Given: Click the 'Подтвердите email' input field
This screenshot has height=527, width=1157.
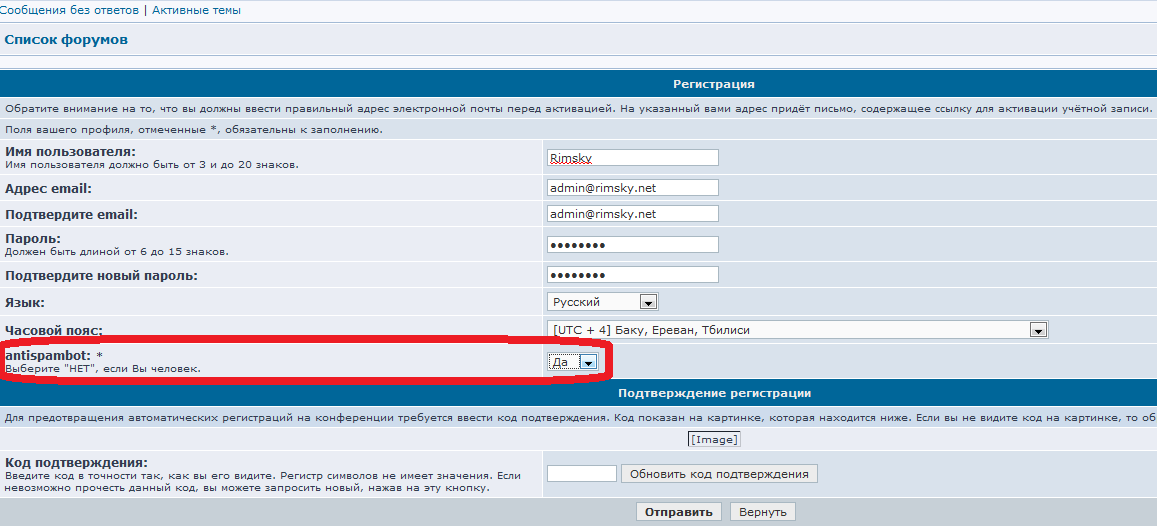Looking at the screenshot, I should pyautogui.click(x=632, y=213).
